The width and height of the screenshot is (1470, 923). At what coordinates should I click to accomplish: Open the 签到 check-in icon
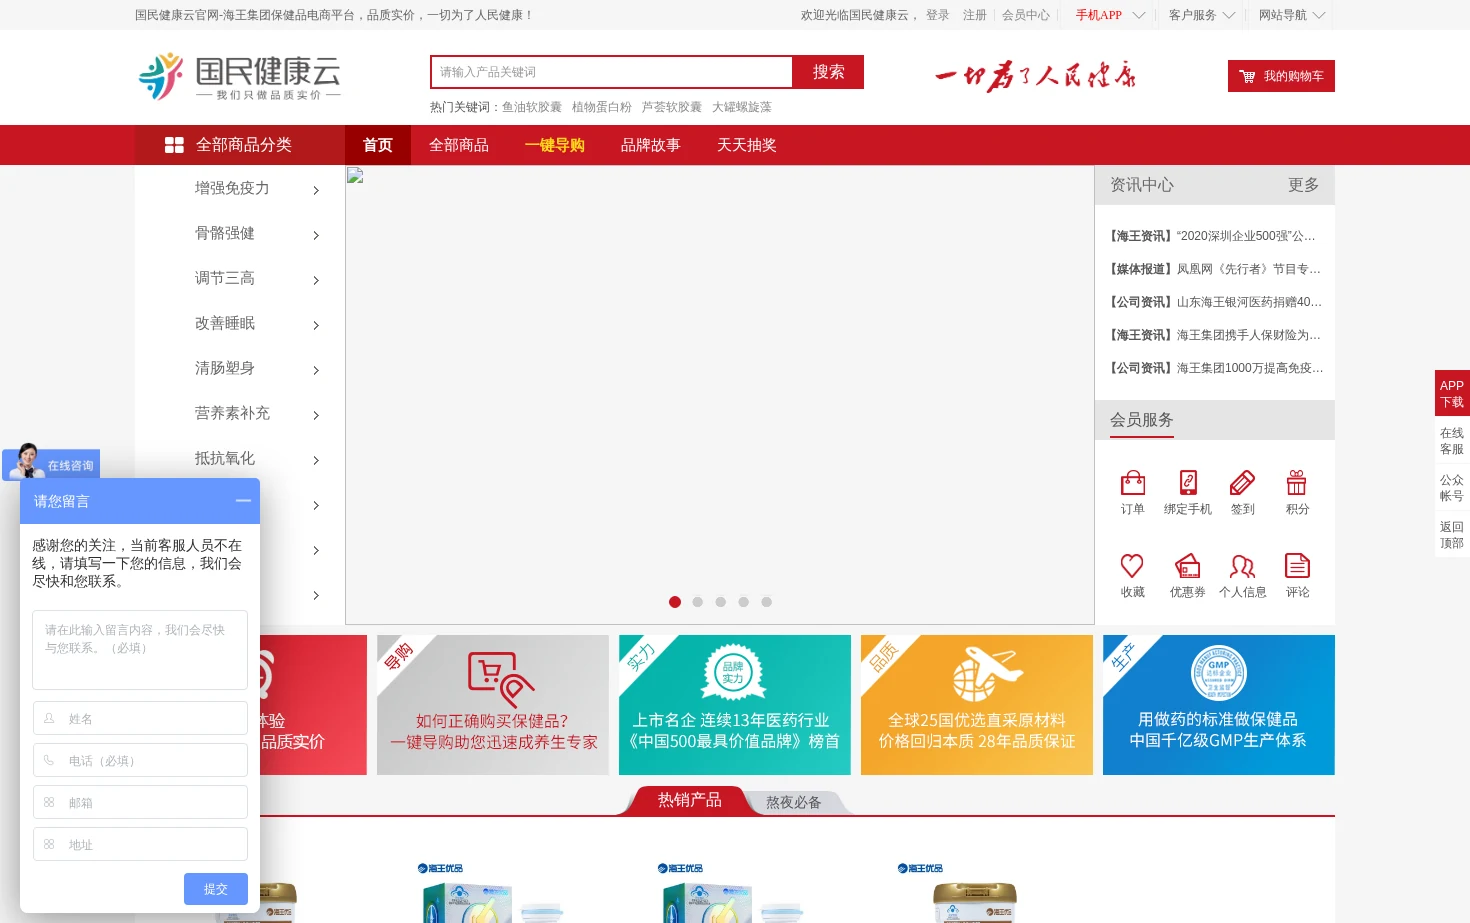coord(1242,483)
